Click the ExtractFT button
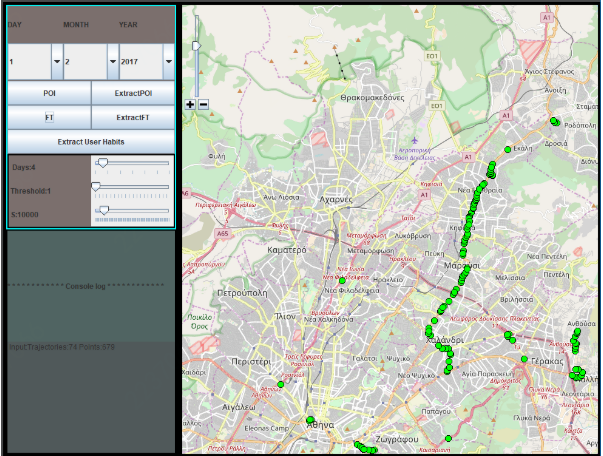 click(x=133, y=118)
